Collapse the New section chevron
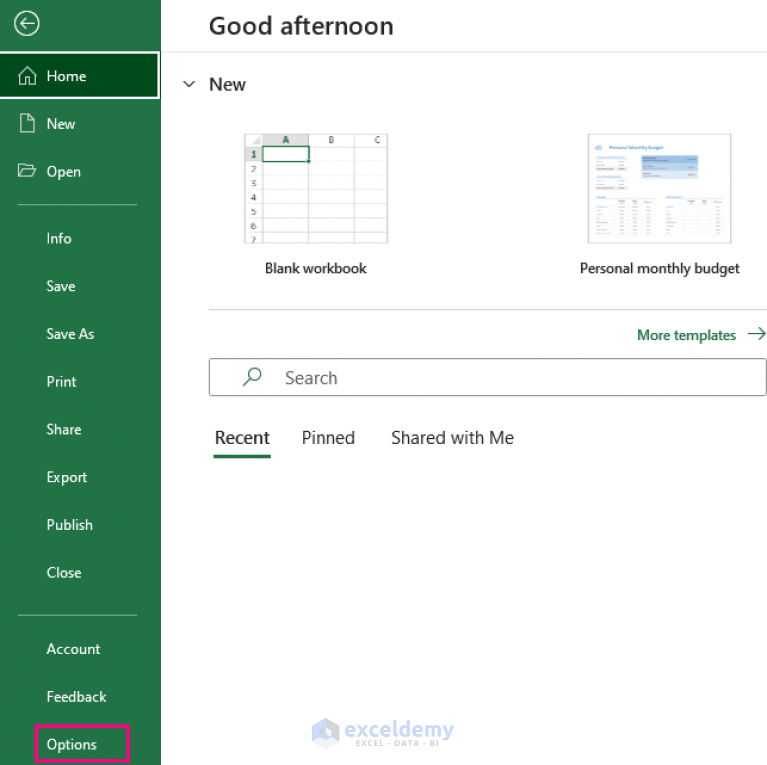This screenshot has height=765, width=767. click(x=189, y=84)
